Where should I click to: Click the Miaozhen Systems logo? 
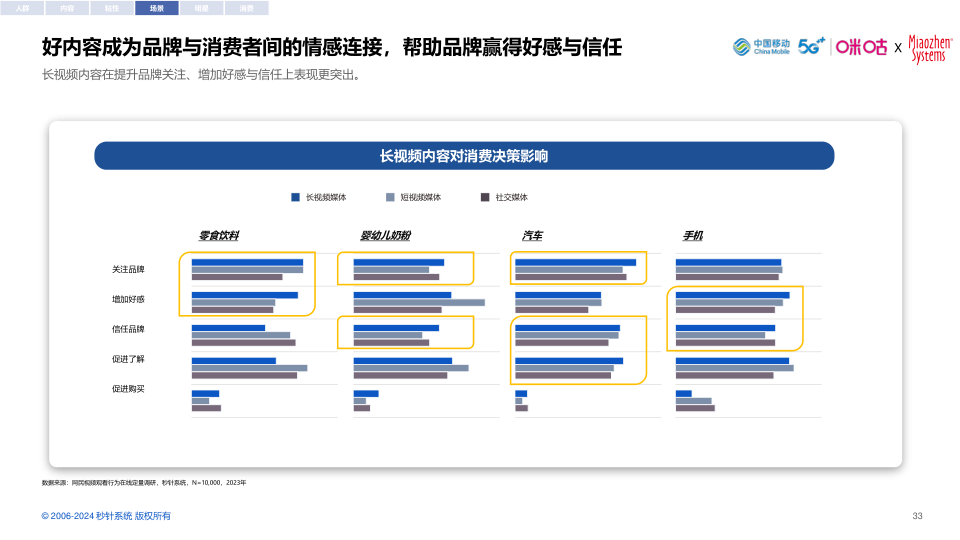pos(930,49)
